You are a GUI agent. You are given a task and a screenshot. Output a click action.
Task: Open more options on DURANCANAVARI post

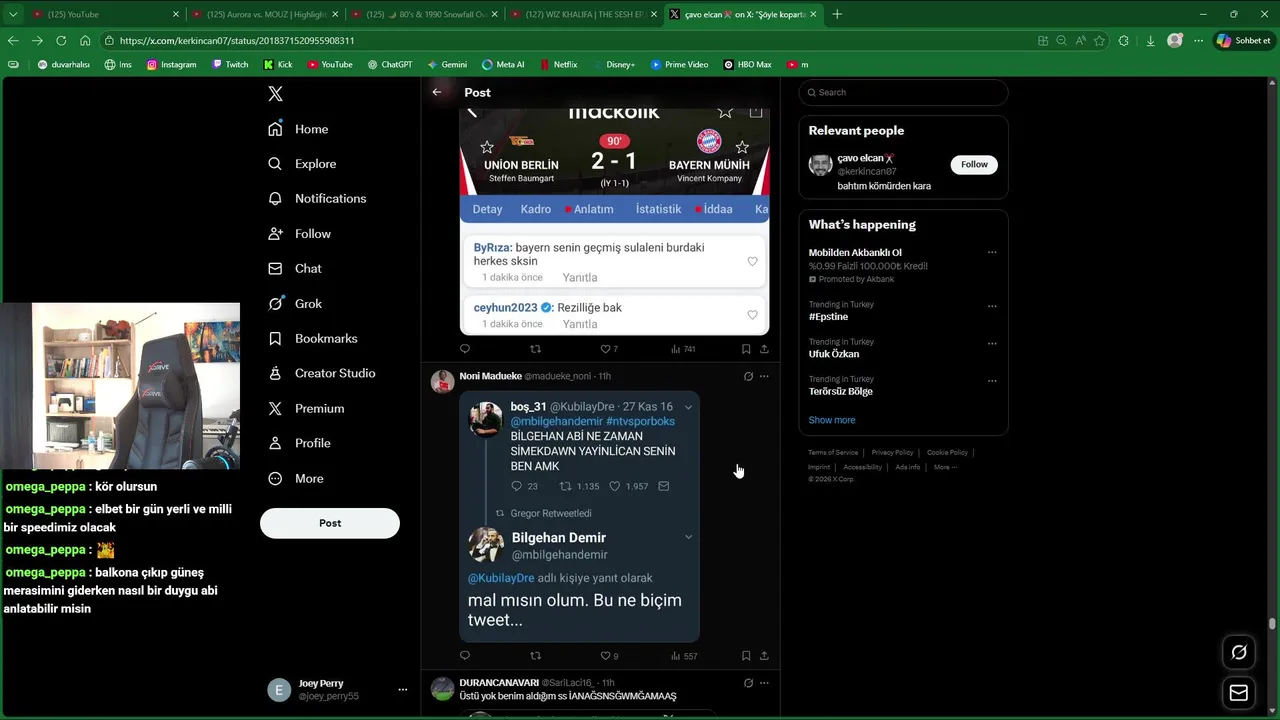point(764,683)
